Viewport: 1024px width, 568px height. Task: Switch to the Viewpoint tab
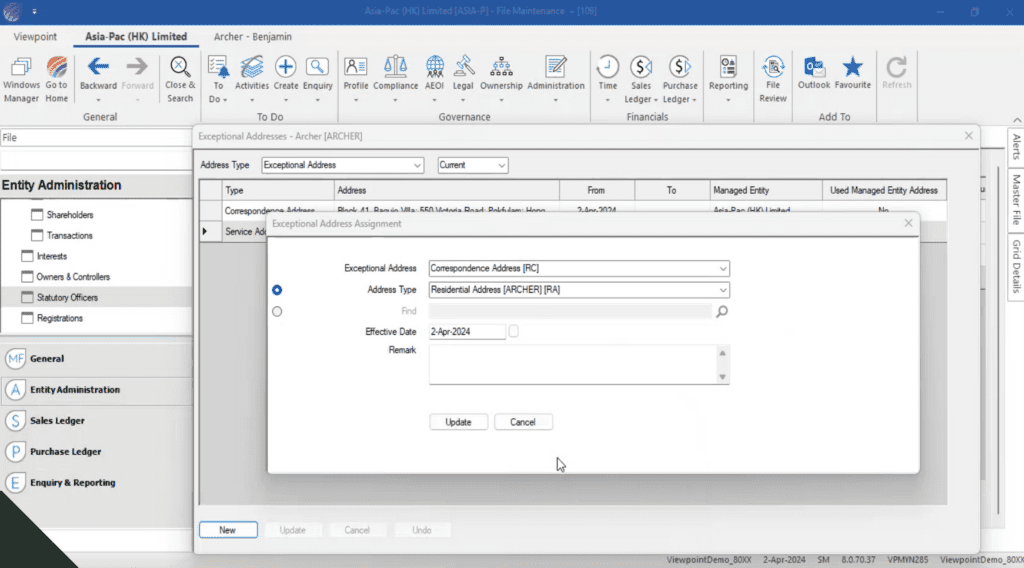click(x=35, y=37)
